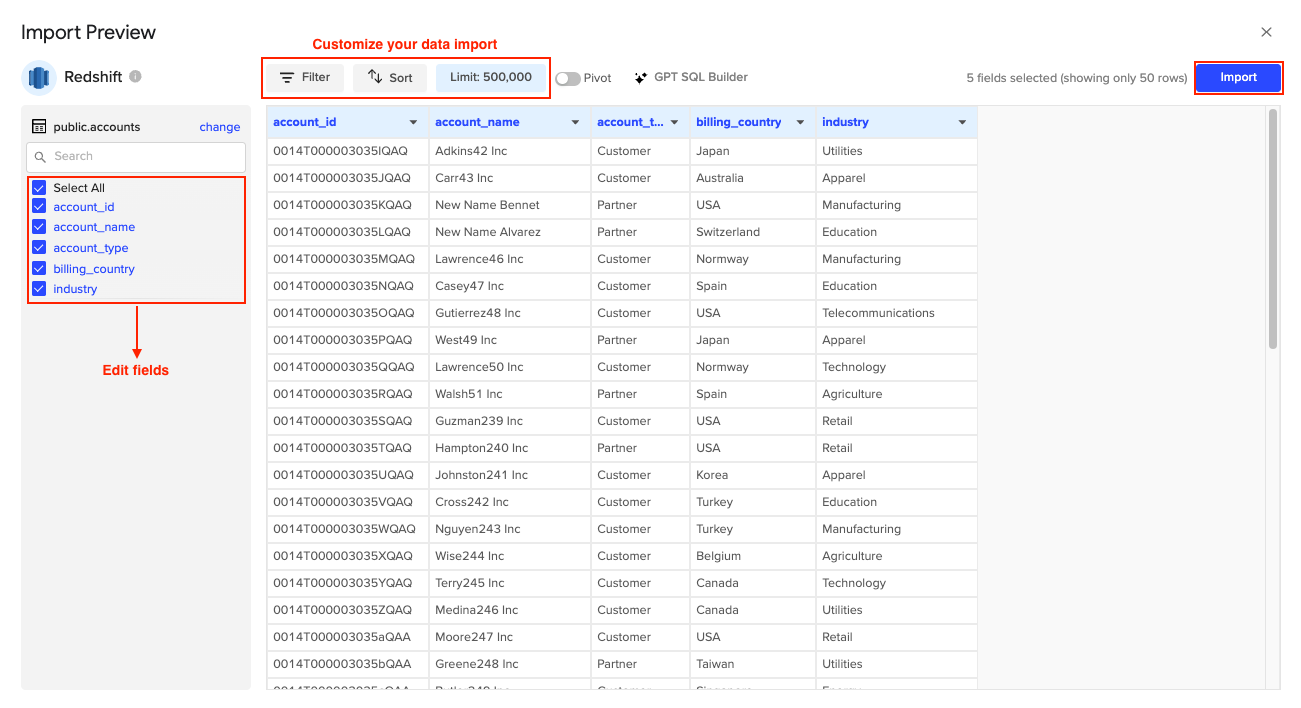Uncheck the billing_country field checkbox
The height and width of the screenshot is (708, 1301).
point(39,269)
